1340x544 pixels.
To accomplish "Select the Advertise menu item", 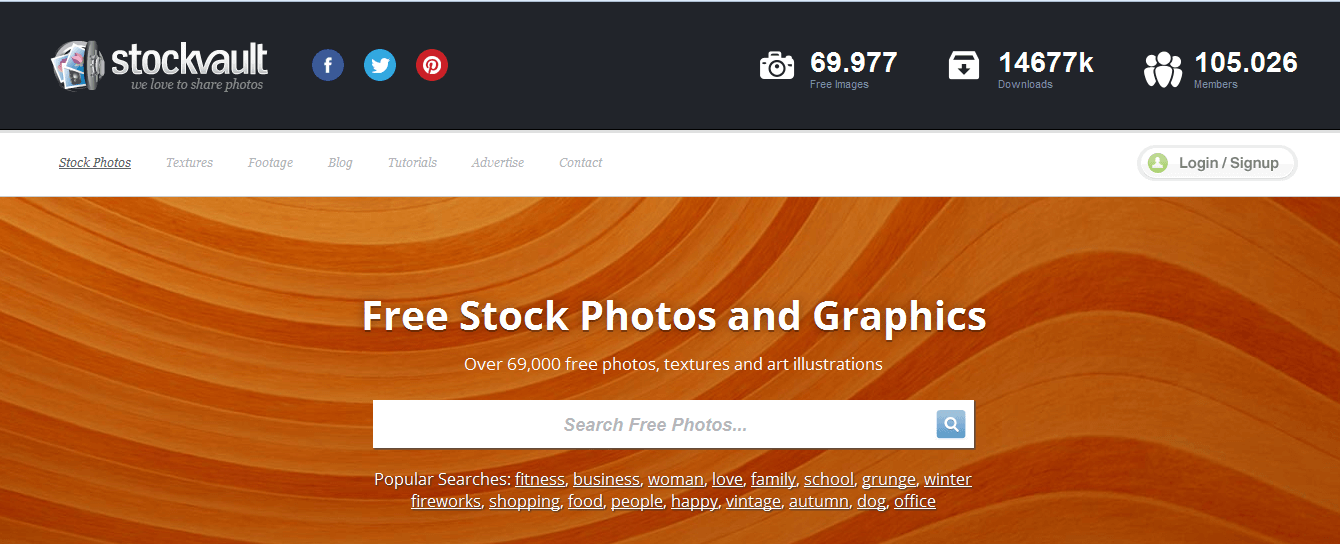I will (498, 162).
